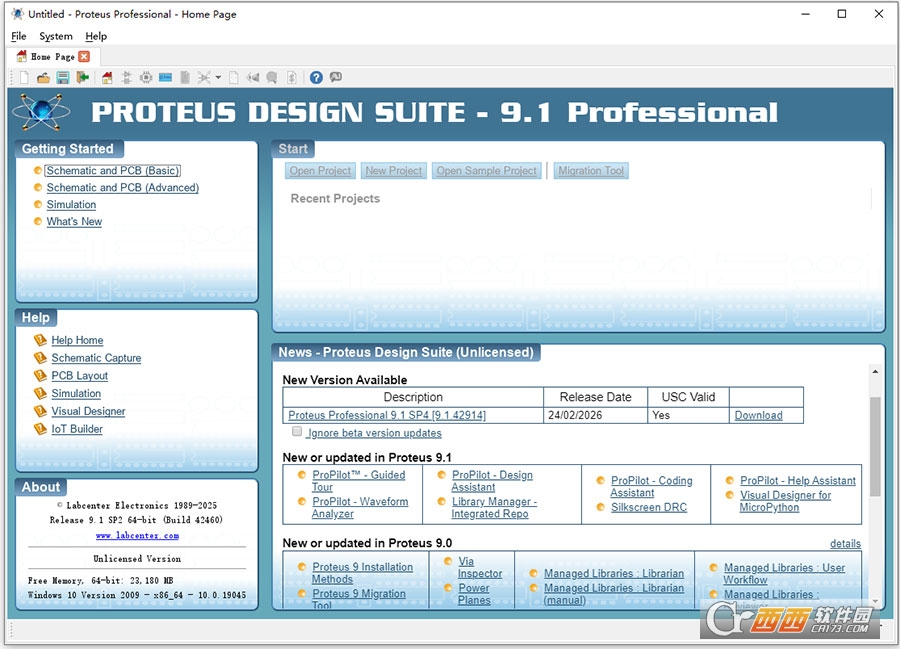Expand the dropdown arrow beside Design Explorer
Viewport: 900px width, 649px height.
[218, 77]
